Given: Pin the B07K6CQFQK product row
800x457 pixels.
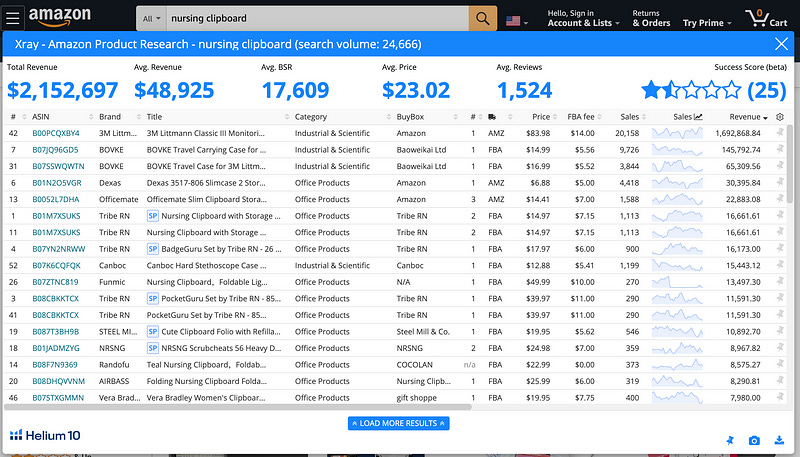Looking at the screenshot, I should (x=780, y=265).
